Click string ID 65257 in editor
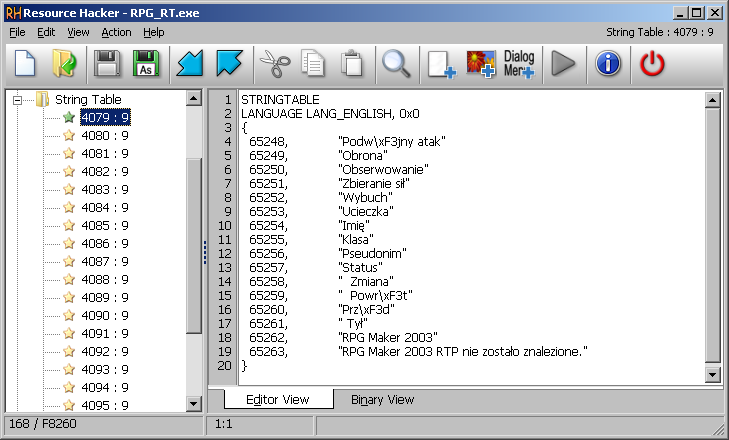This screenshot has width=729, height=440. coord(268,267)
